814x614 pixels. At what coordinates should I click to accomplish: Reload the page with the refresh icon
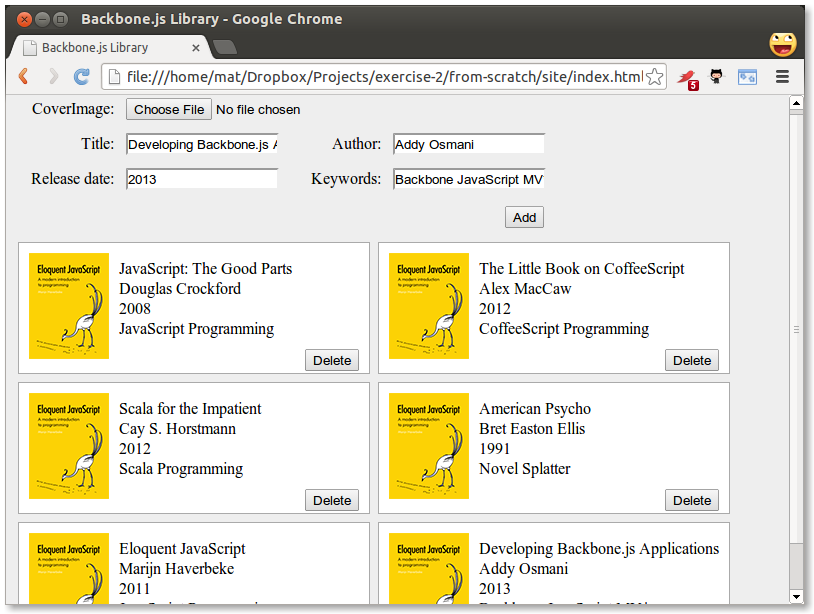click(82, 77)
